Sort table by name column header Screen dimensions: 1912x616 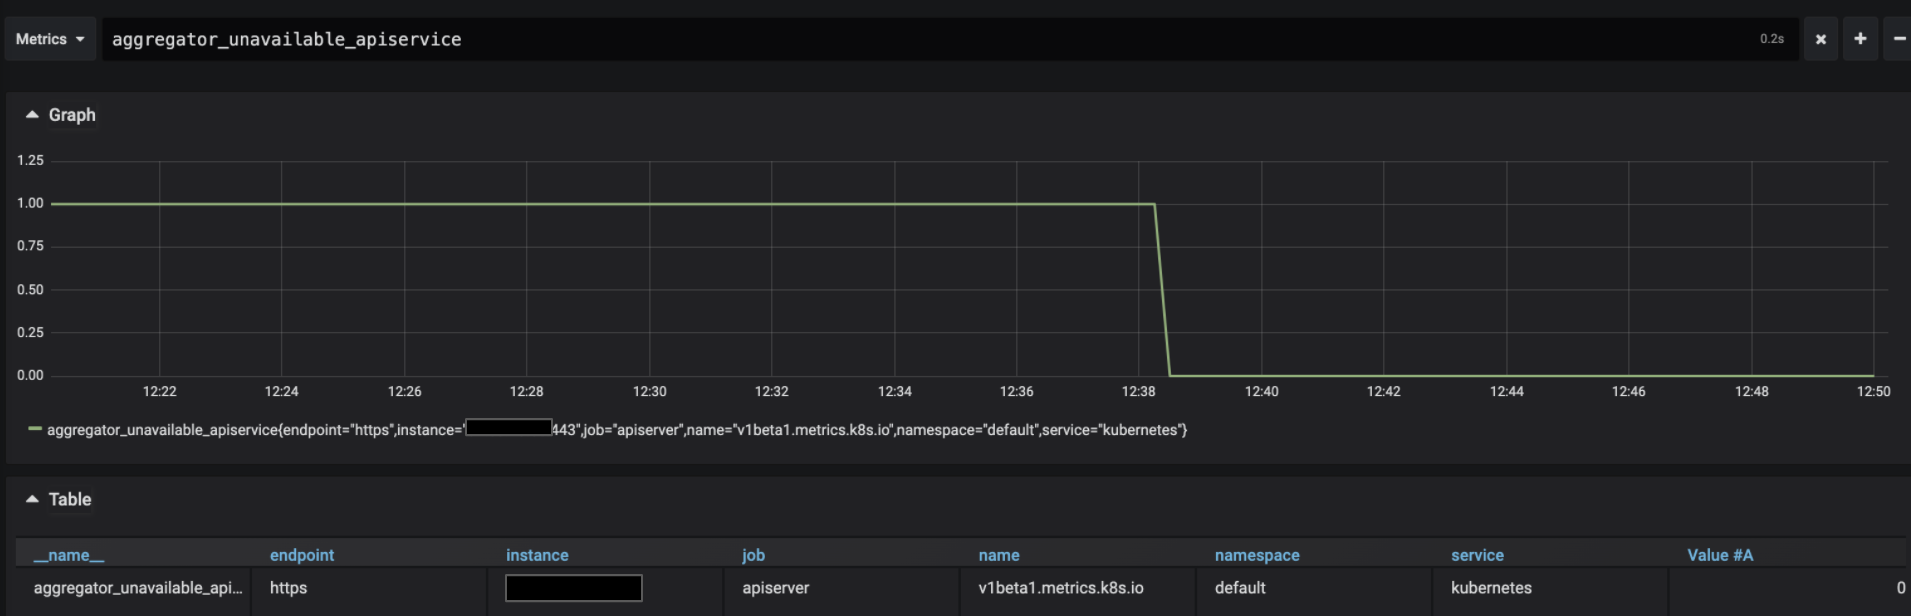(999, 555)
